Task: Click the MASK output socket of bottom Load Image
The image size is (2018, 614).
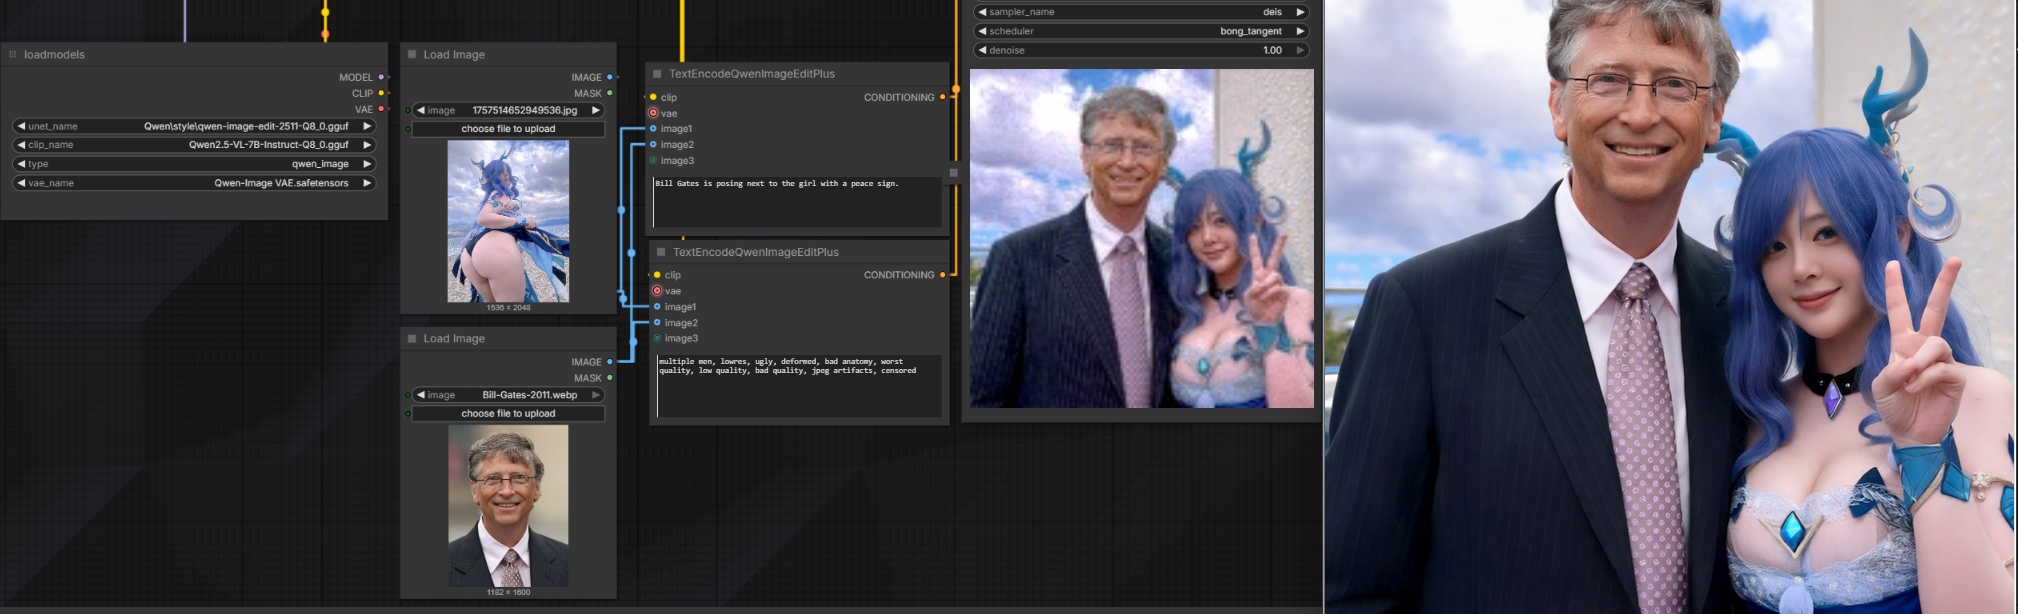Action: click(610, 378)
